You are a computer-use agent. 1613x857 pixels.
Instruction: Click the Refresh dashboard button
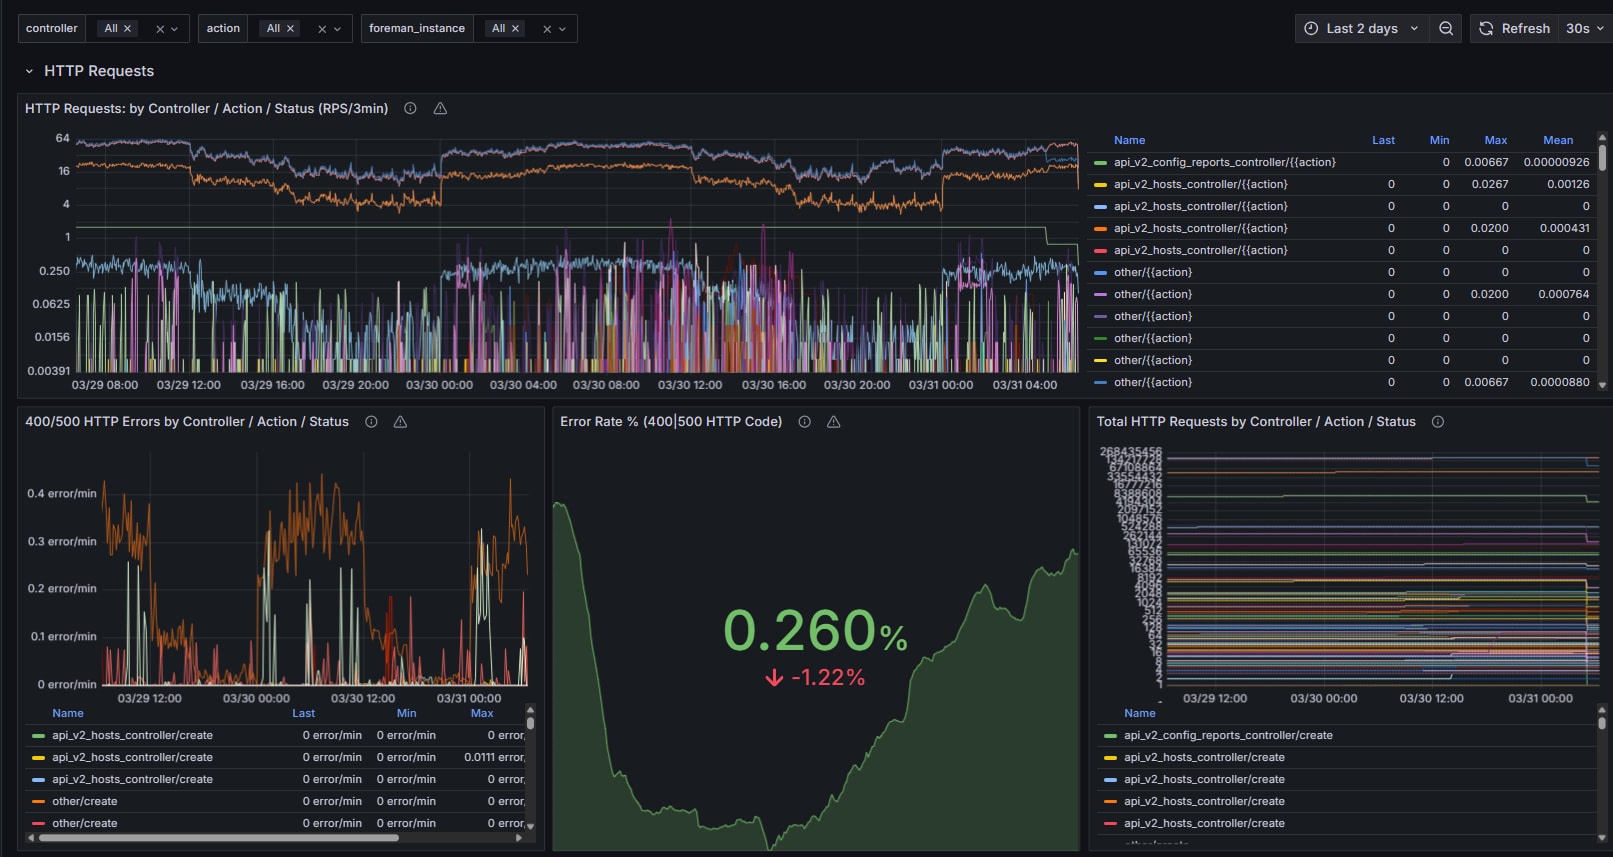[1514, 29]
